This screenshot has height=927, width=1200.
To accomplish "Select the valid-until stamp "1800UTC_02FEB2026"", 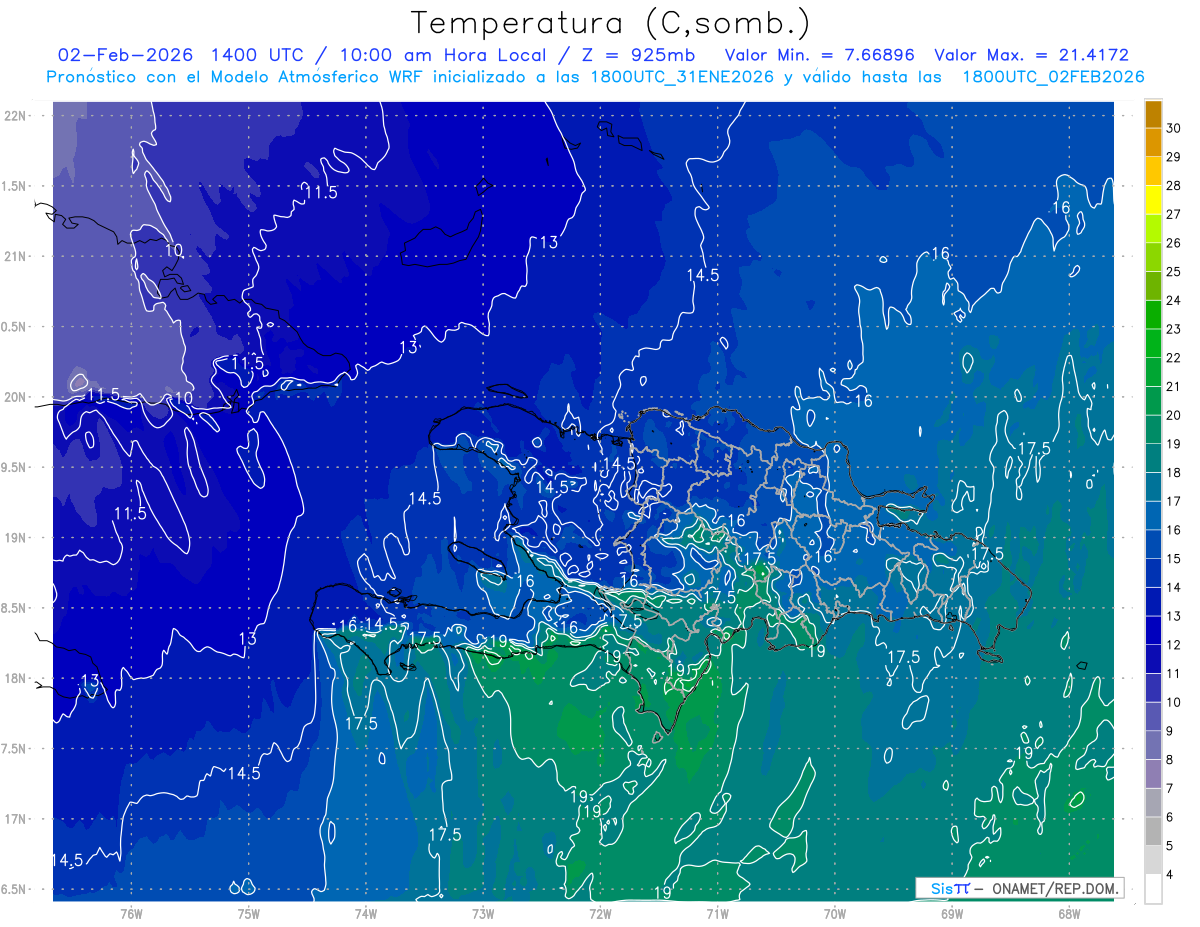I will [1053, 77].
